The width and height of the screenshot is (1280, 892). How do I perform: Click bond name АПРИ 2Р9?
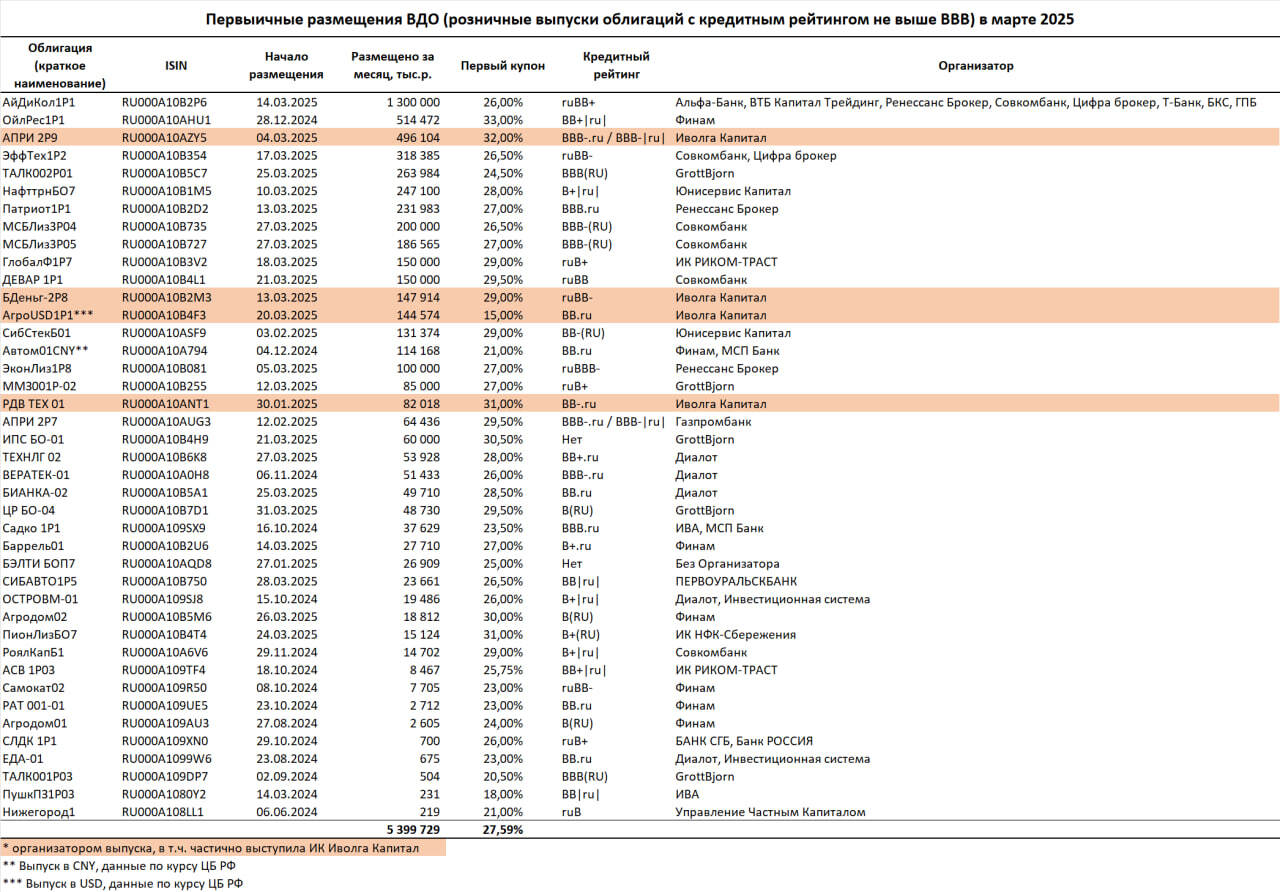click(32, 137)
